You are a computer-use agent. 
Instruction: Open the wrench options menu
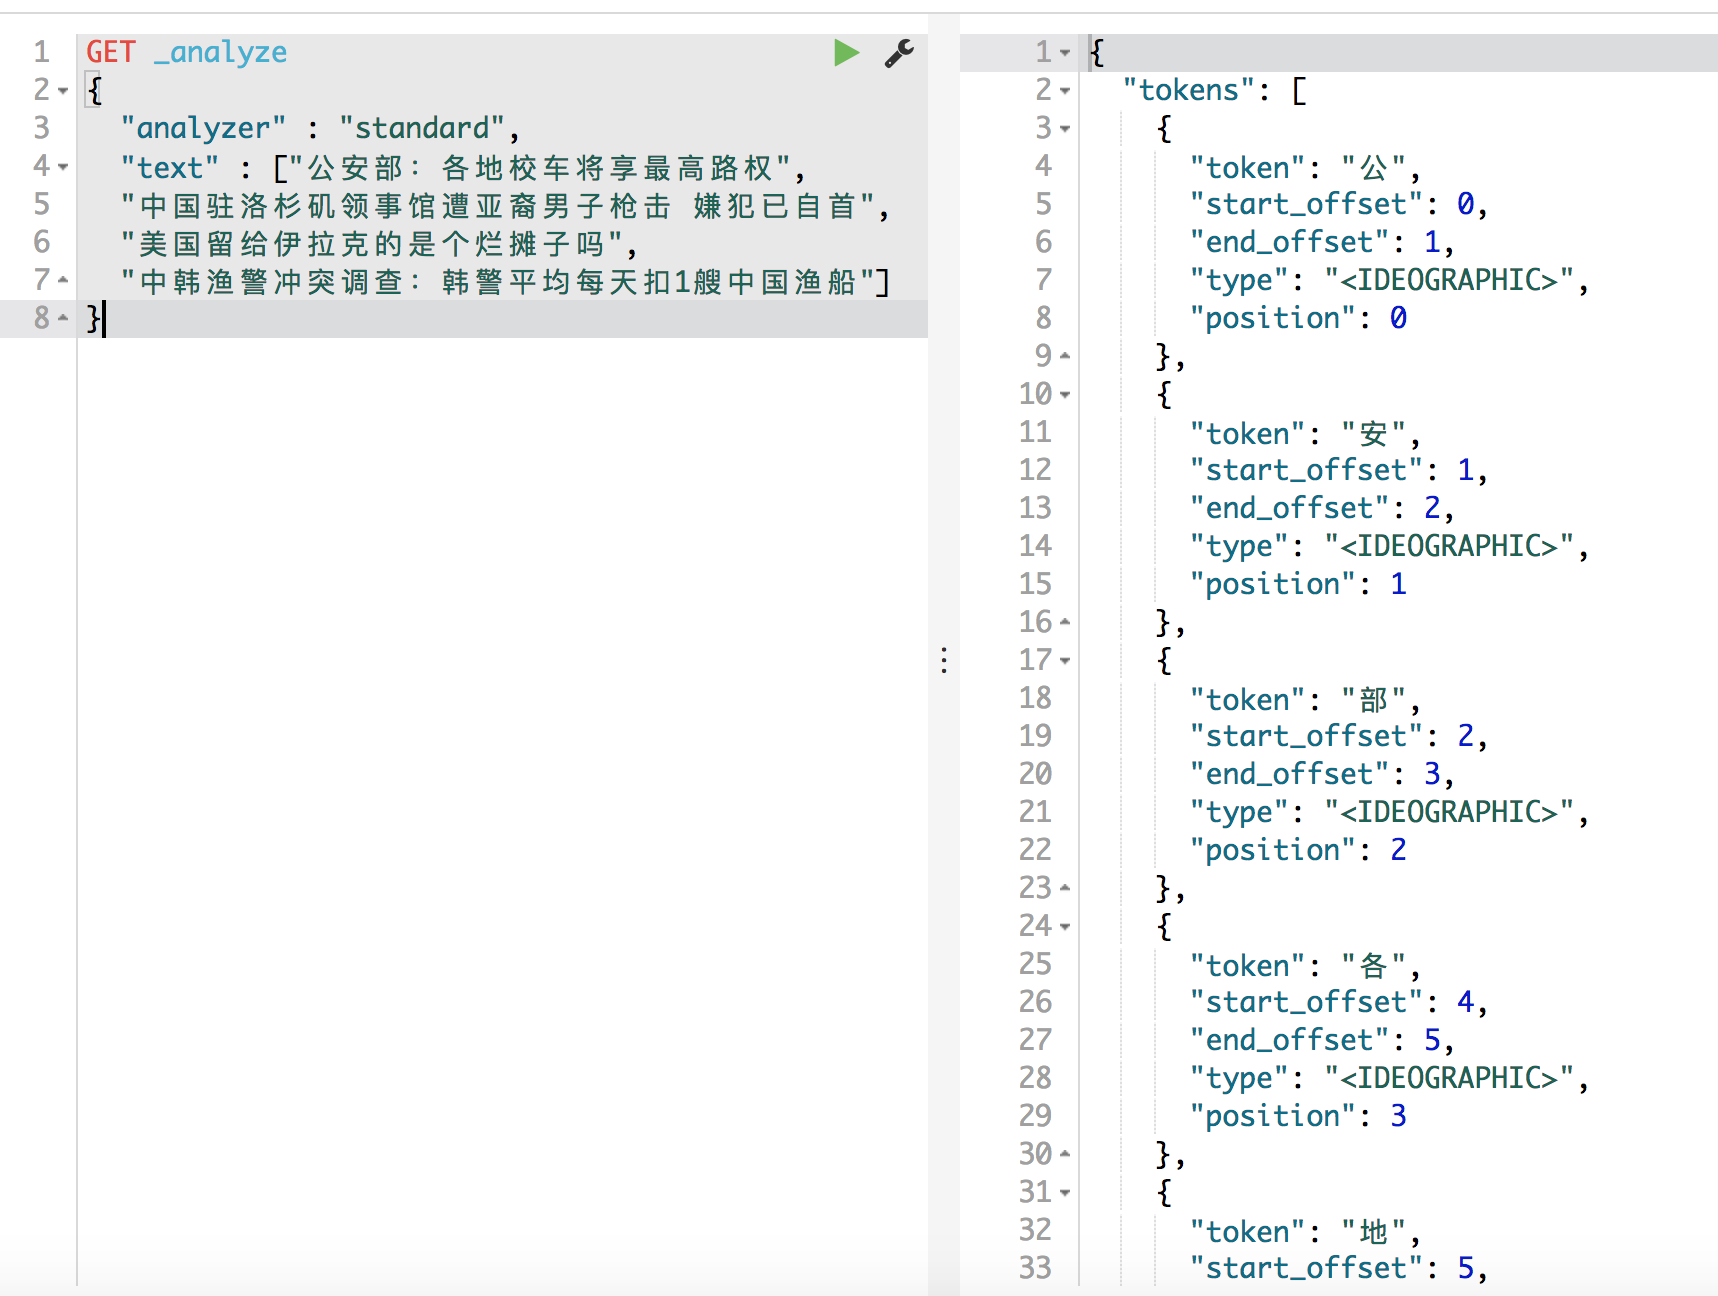(x=899, y=53)
